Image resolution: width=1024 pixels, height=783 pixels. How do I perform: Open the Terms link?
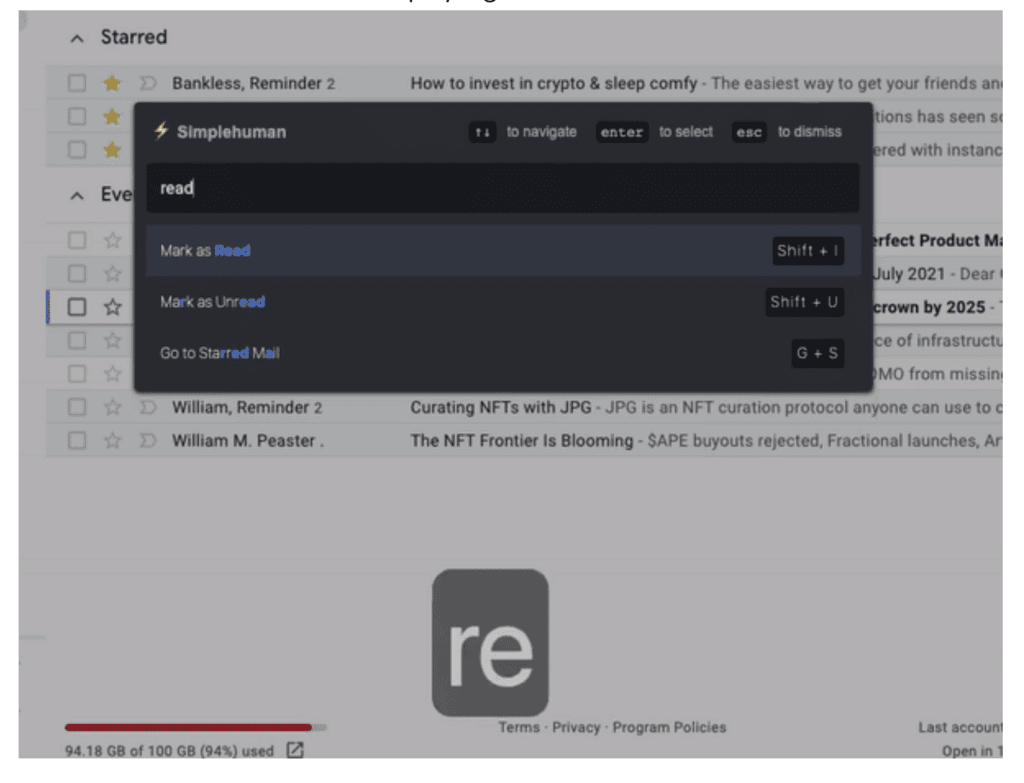coord(519,727)
